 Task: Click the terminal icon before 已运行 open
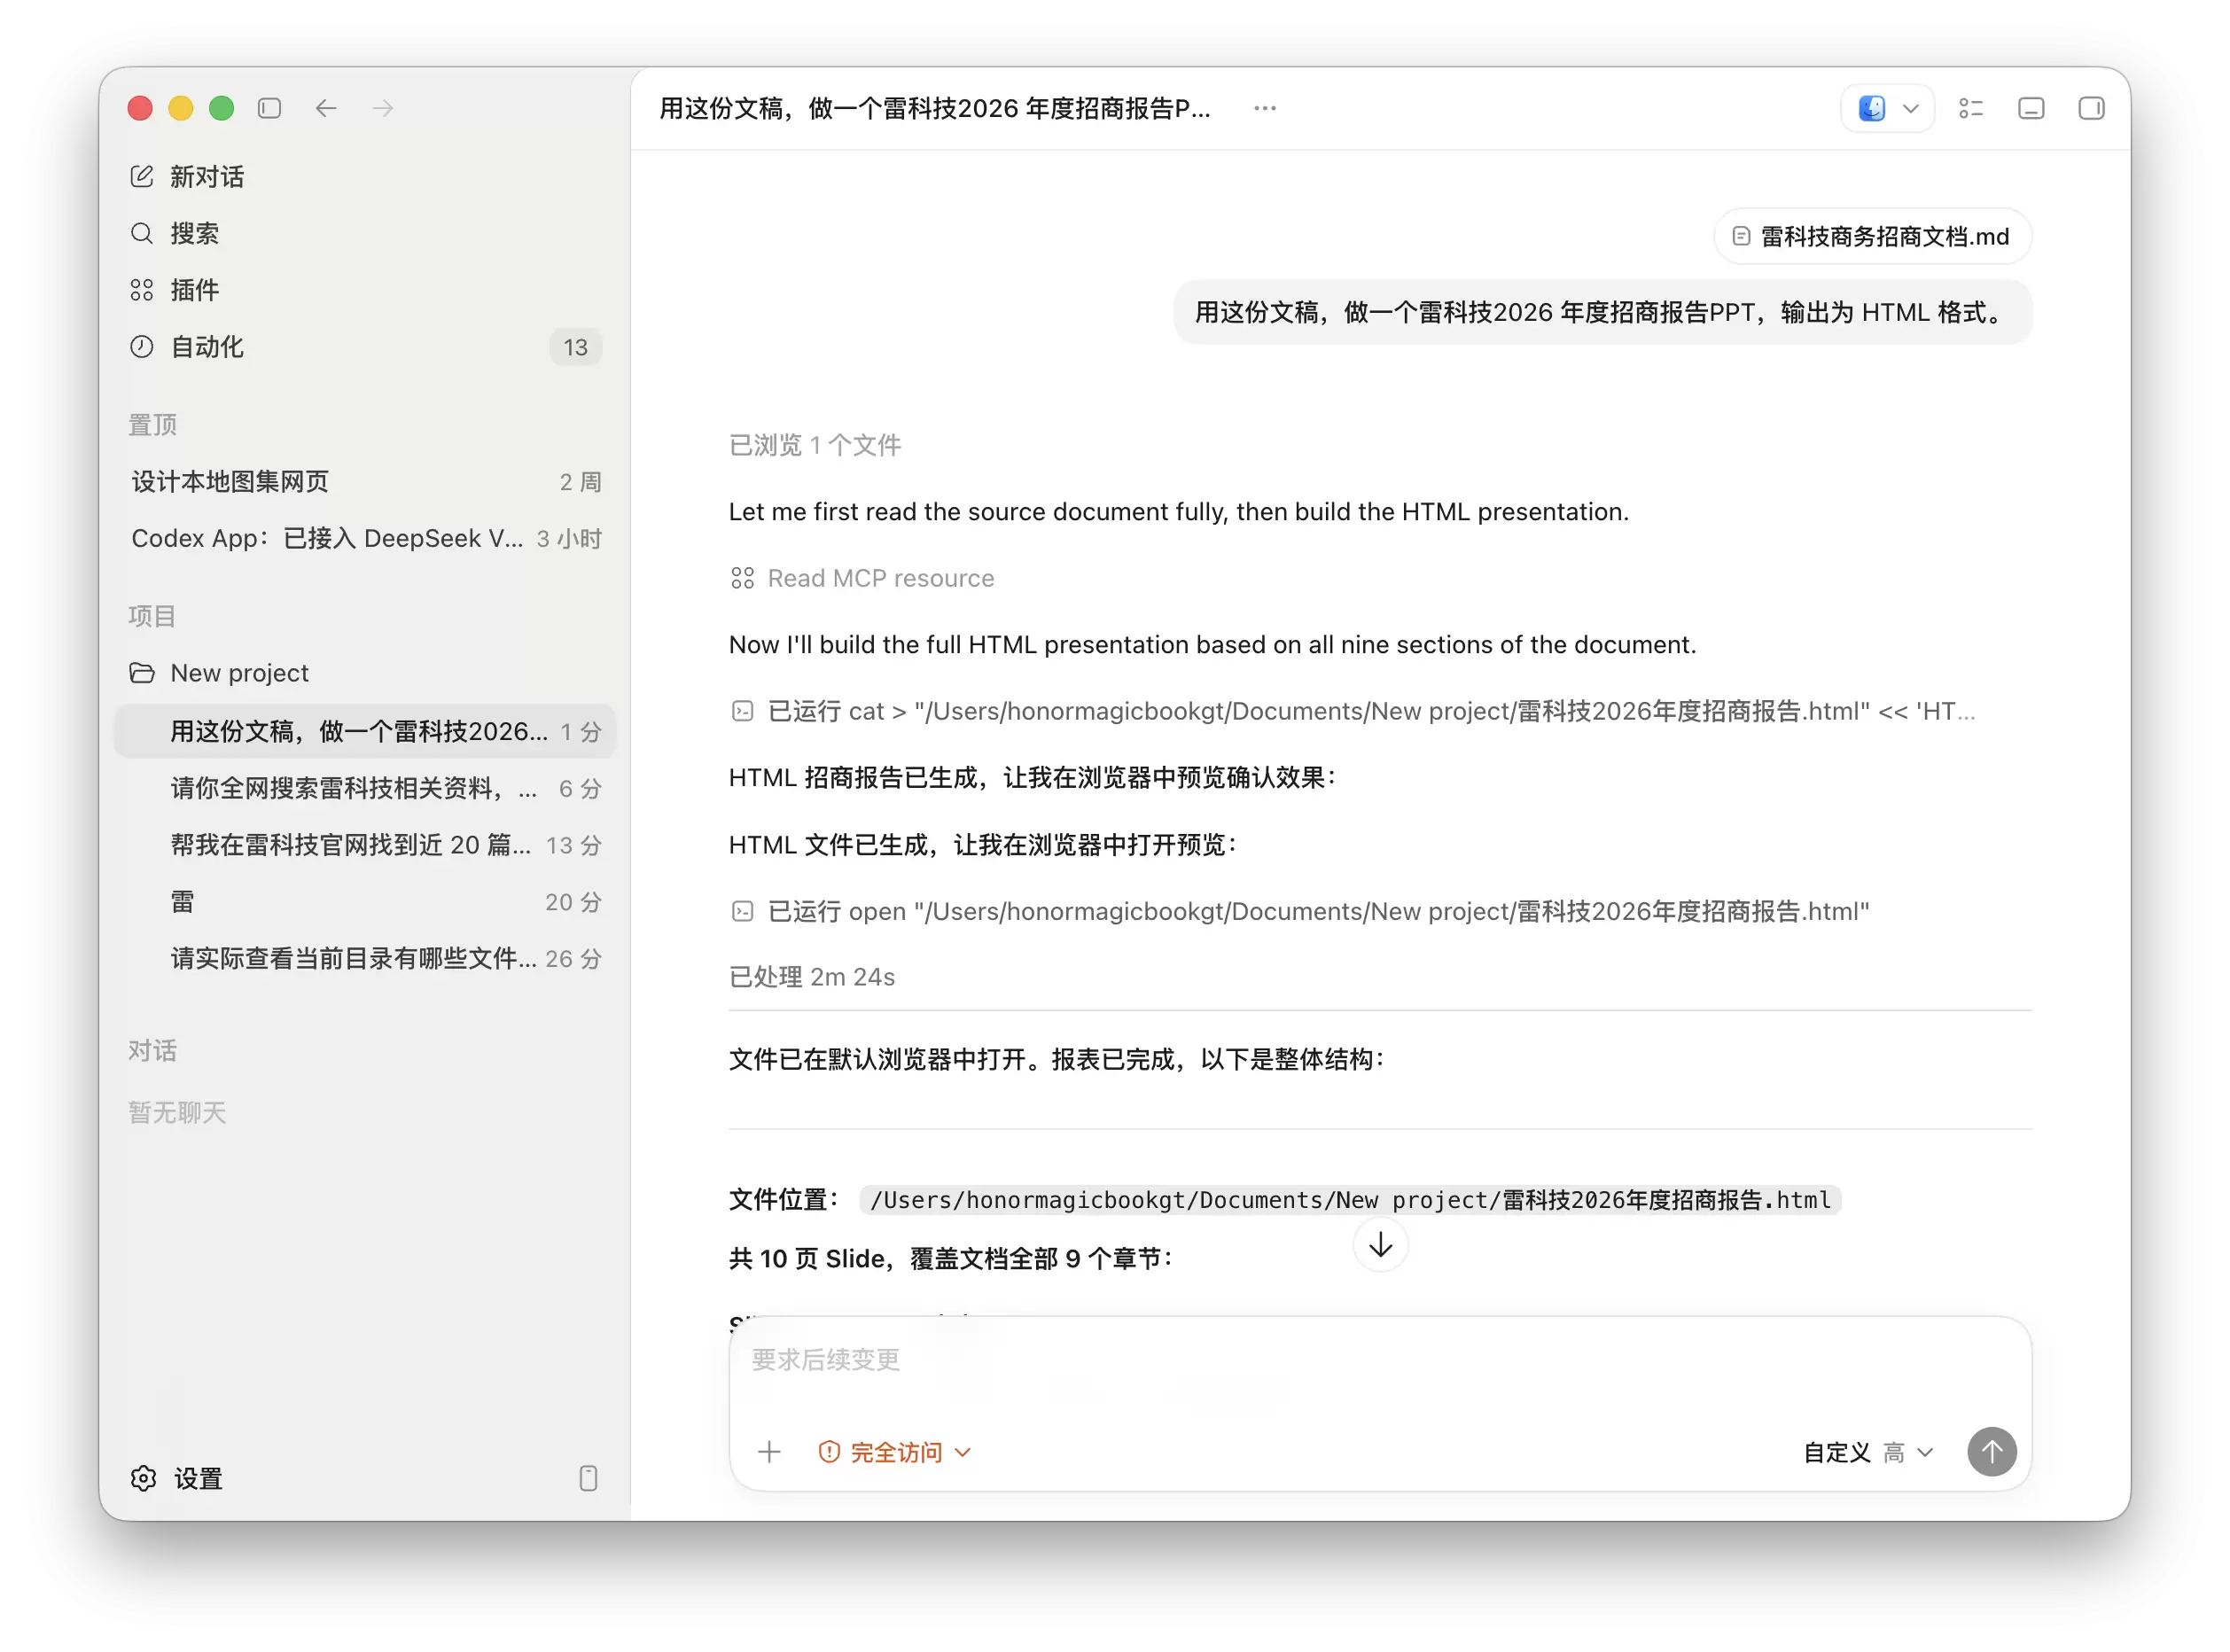pyautogui.click(x=742, y=912)
